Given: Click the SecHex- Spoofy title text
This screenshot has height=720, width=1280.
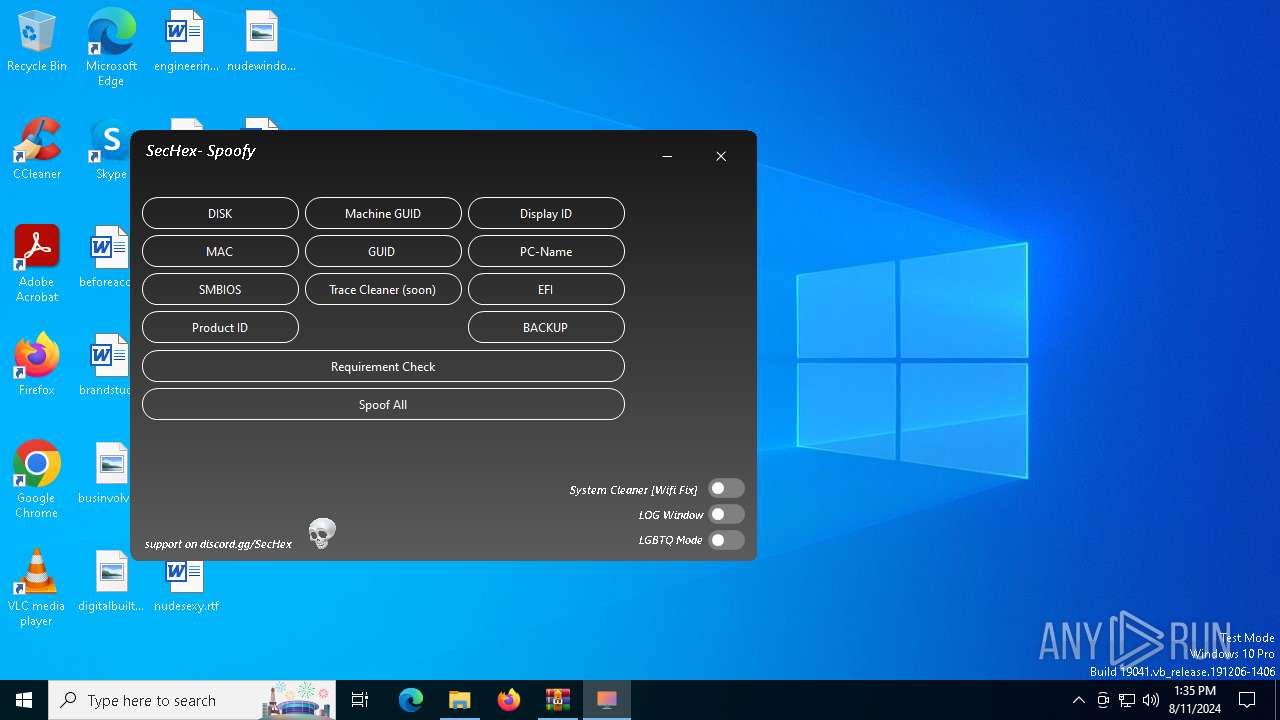Looking at the screenshot, I should (x=201, y=151).
